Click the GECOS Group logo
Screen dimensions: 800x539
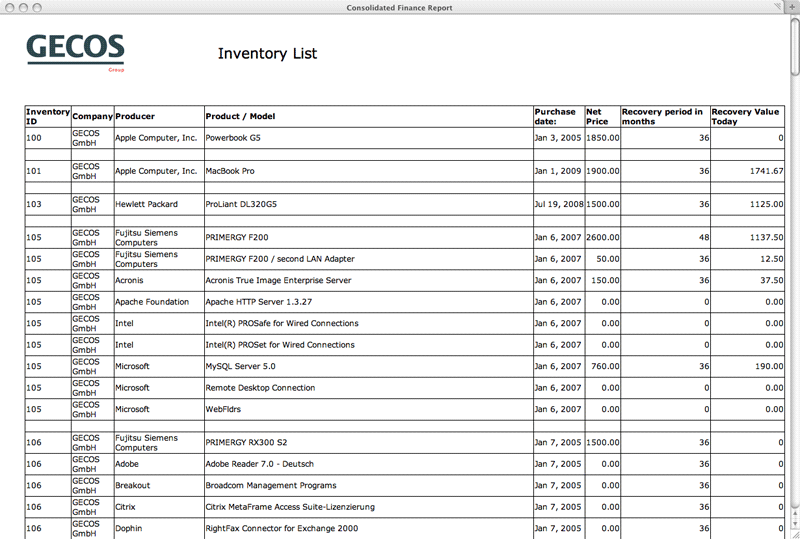pyautogui.click(x=76, y=53)
